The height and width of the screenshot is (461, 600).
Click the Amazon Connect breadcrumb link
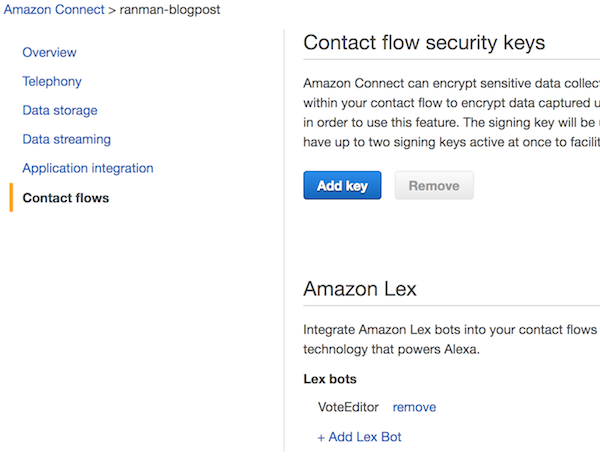(x=53, y=9)
